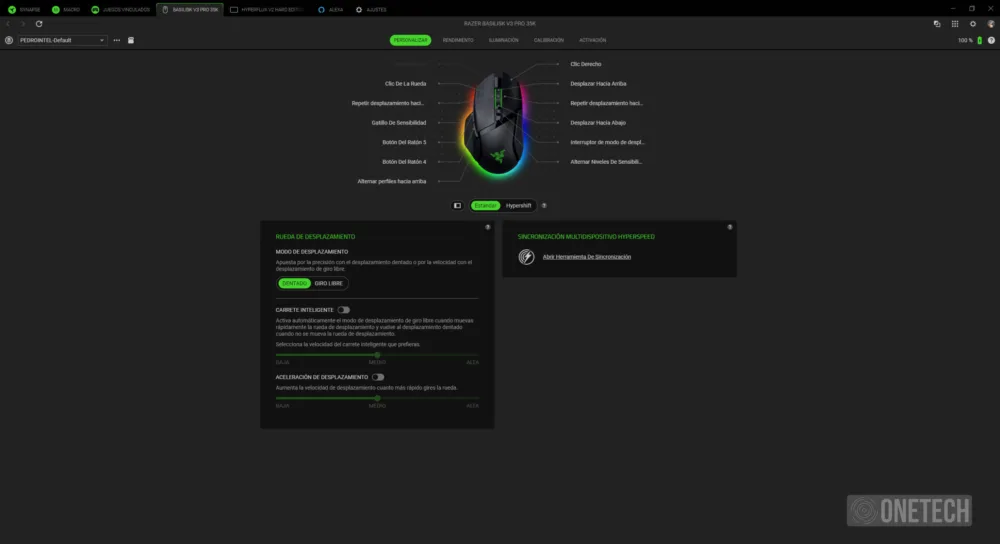
Task: Refresh the page with the reload icon
Action: point(39,24)
